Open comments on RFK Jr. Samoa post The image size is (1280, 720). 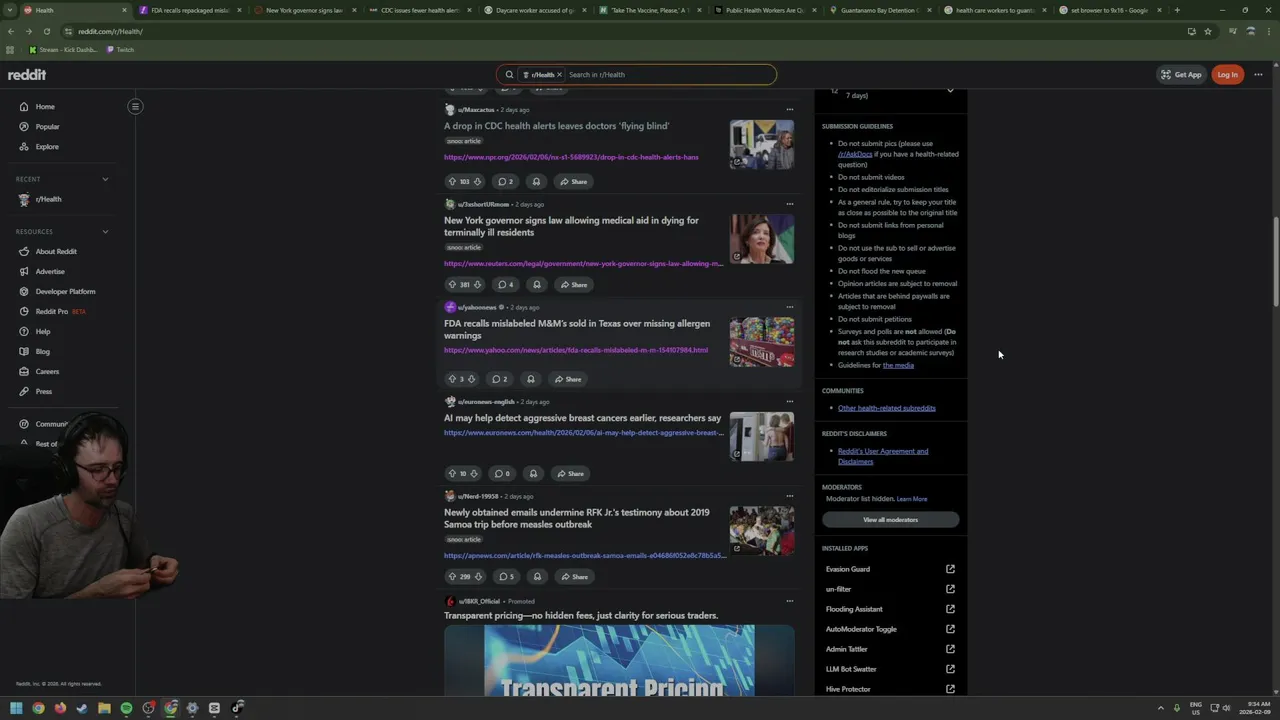tap(506, 576)
